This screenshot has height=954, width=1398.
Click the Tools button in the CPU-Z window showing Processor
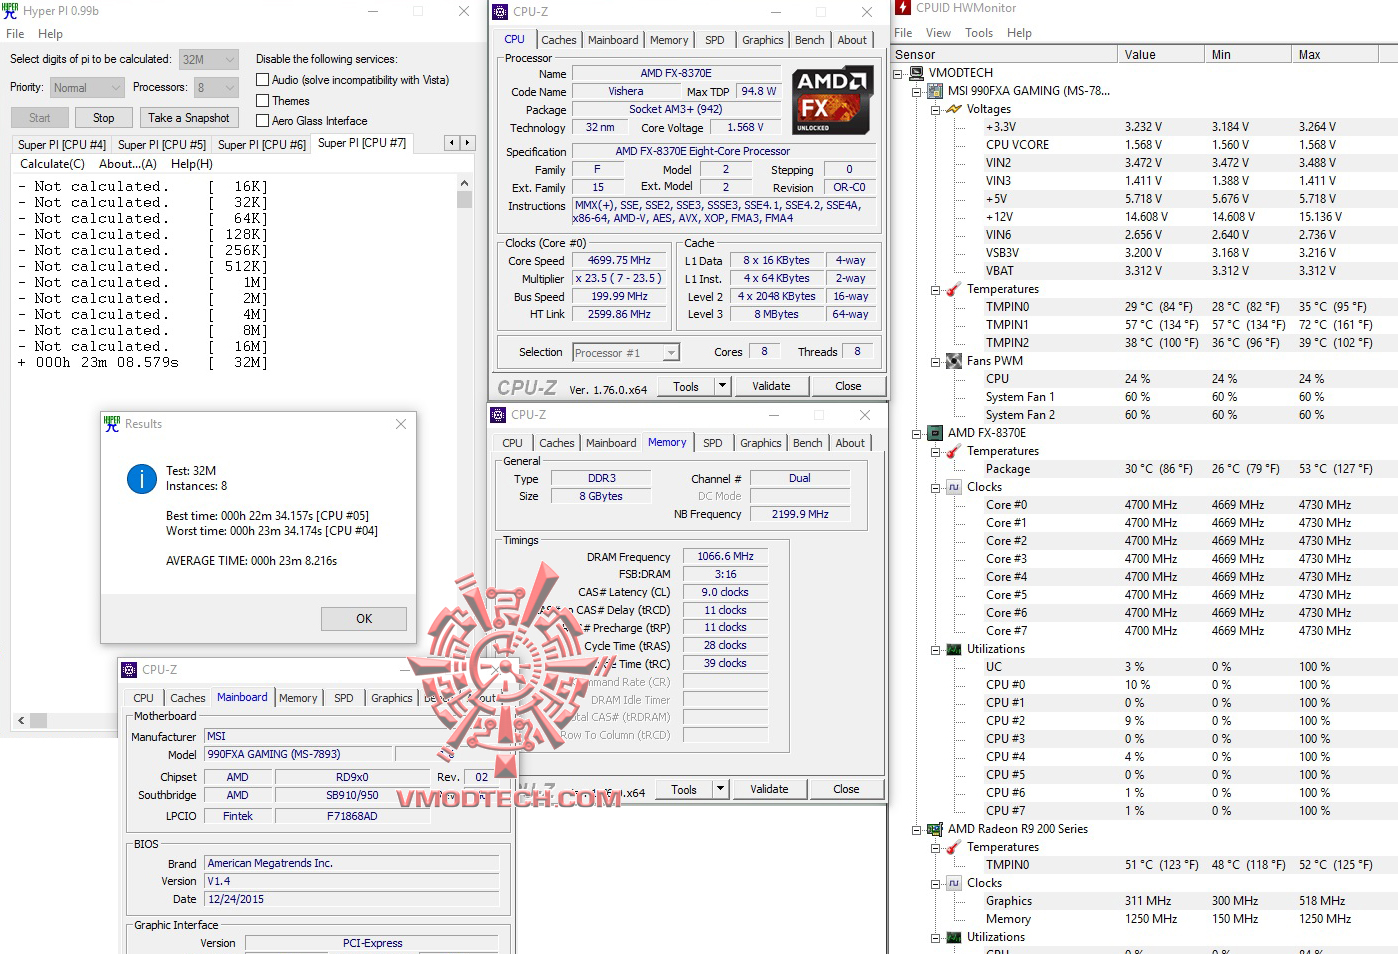tap(686, 386)
